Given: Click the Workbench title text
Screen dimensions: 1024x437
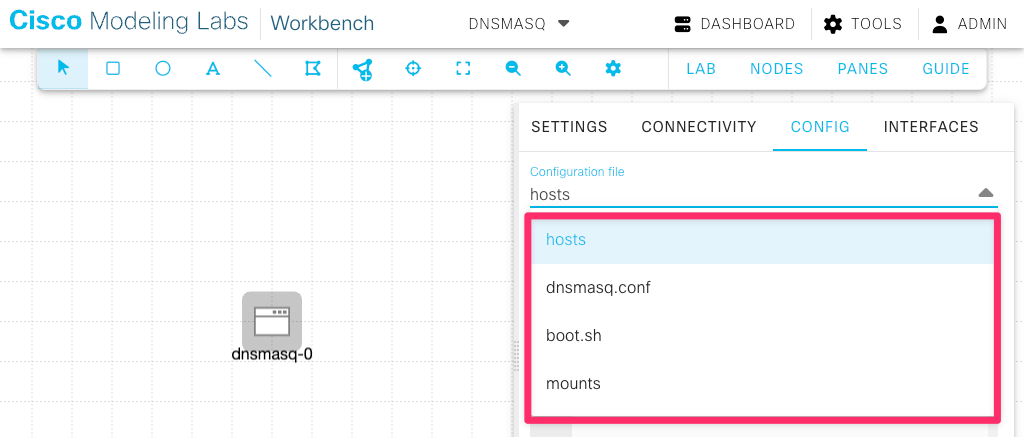Looking at the screenshot, I should (323, 24).
